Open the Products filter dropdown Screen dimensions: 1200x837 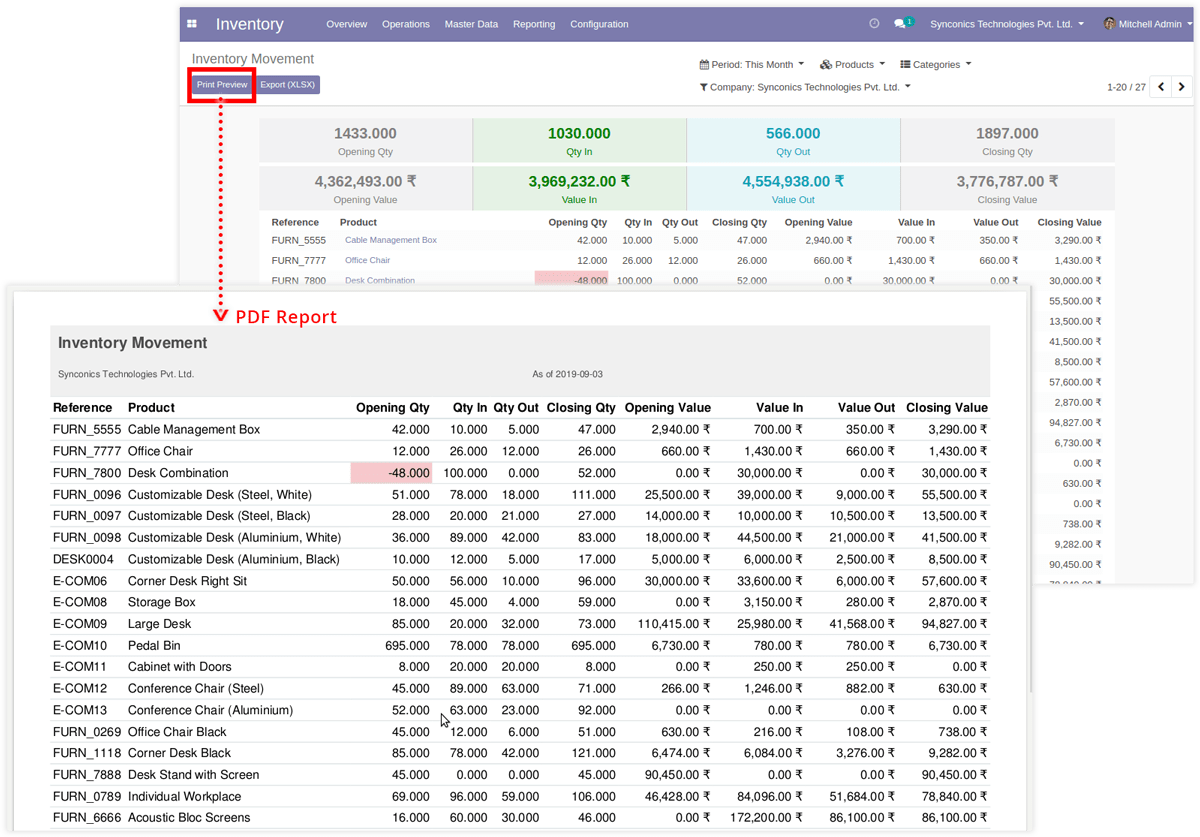(x=852, y=65)
